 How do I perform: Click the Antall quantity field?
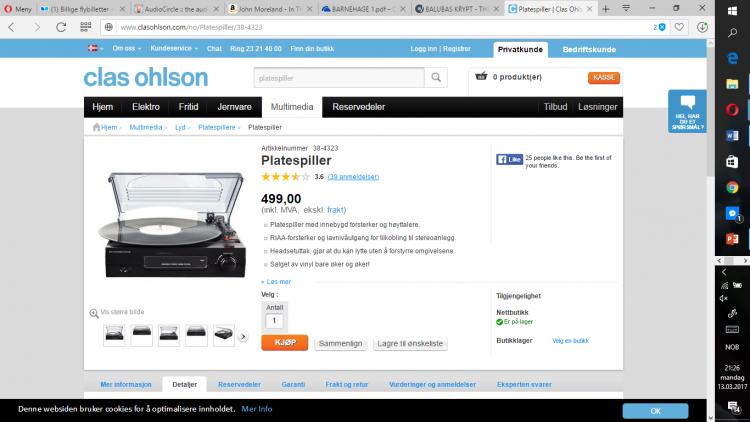[x=274, y=321]
